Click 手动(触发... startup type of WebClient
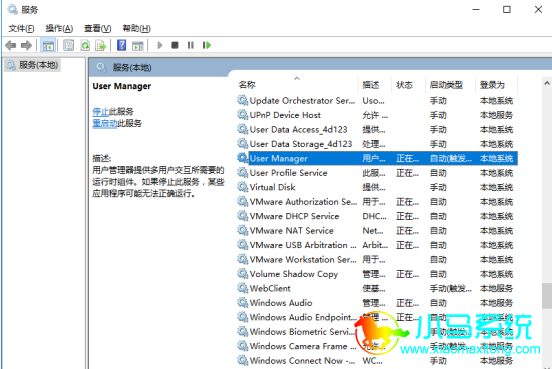This screenshot has height=369, width=552. (451, 289)
